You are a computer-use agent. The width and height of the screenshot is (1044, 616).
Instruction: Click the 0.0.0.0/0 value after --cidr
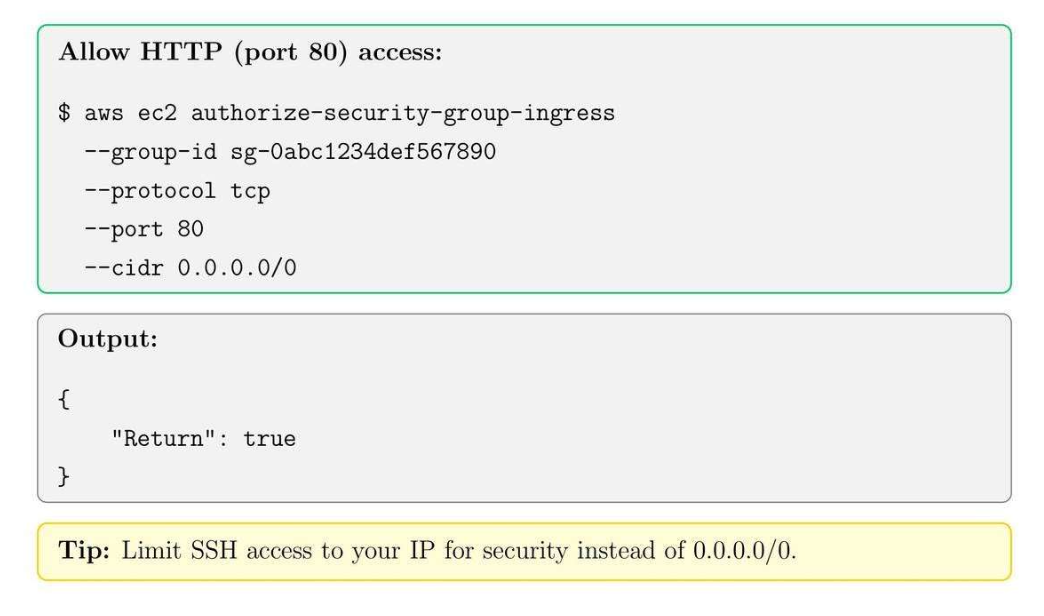coord(237,269)
